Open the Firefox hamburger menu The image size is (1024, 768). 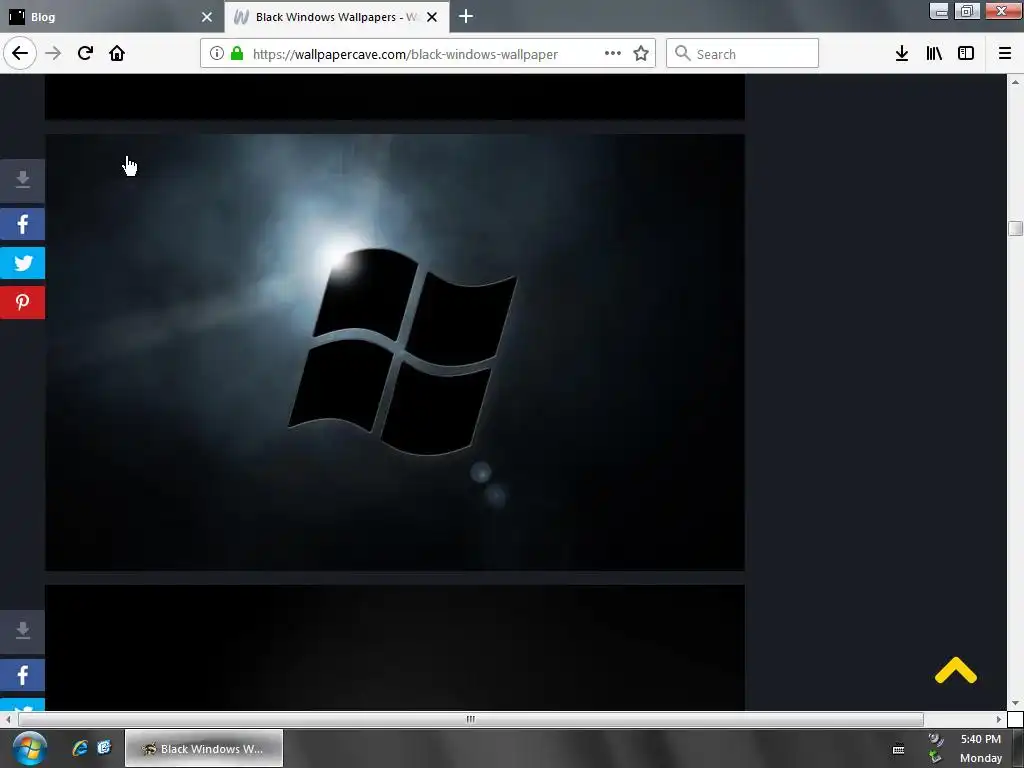tap(1005, 54)
